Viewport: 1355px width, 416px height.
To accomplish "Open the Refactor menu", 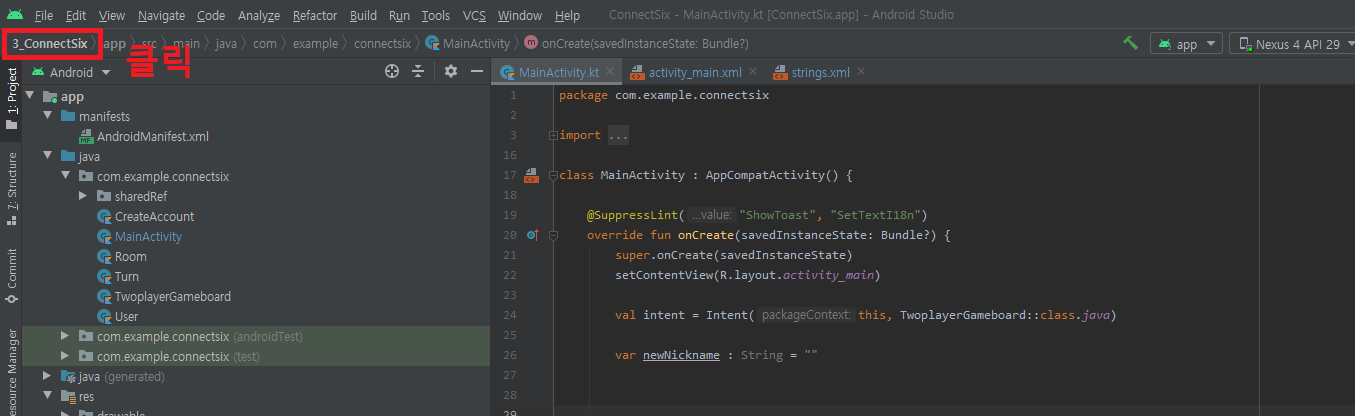I will (315, 16).
